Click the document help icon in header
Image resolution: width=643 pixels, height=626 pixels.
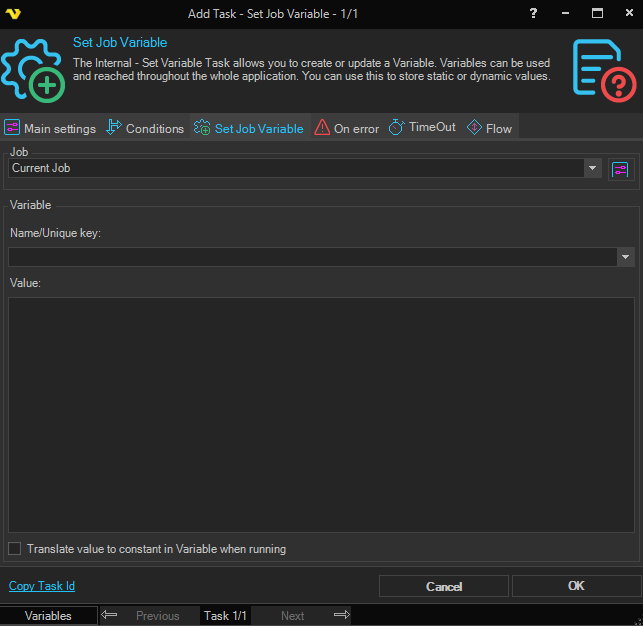tap(604, 69)
